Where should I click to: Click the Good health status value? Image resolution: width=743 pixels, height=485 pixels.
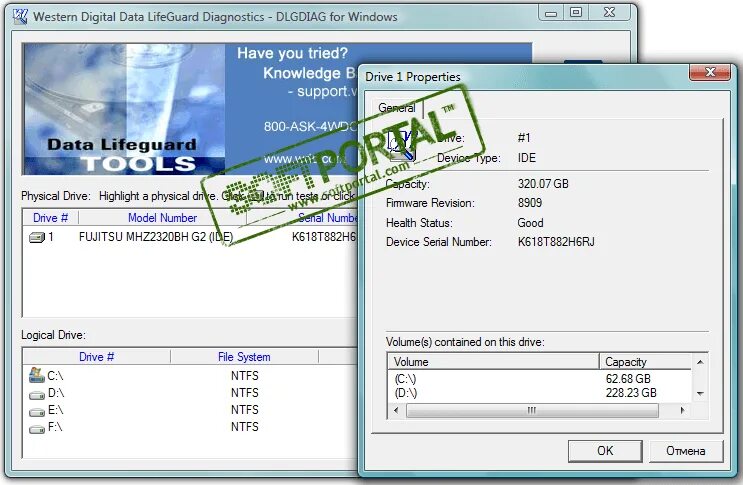[530, 223]
